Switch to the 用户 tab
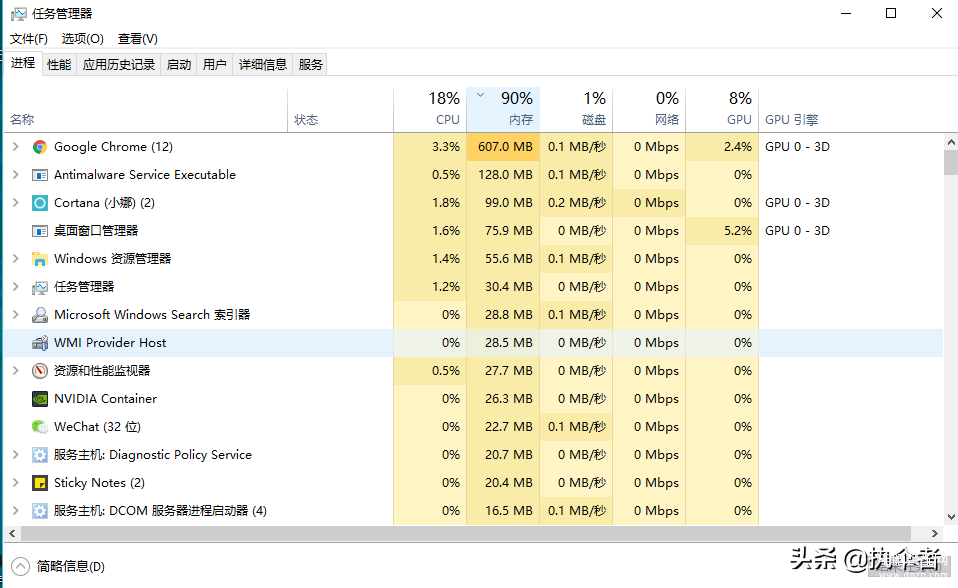Screen dimensions: 958x588 pos(214,65)
